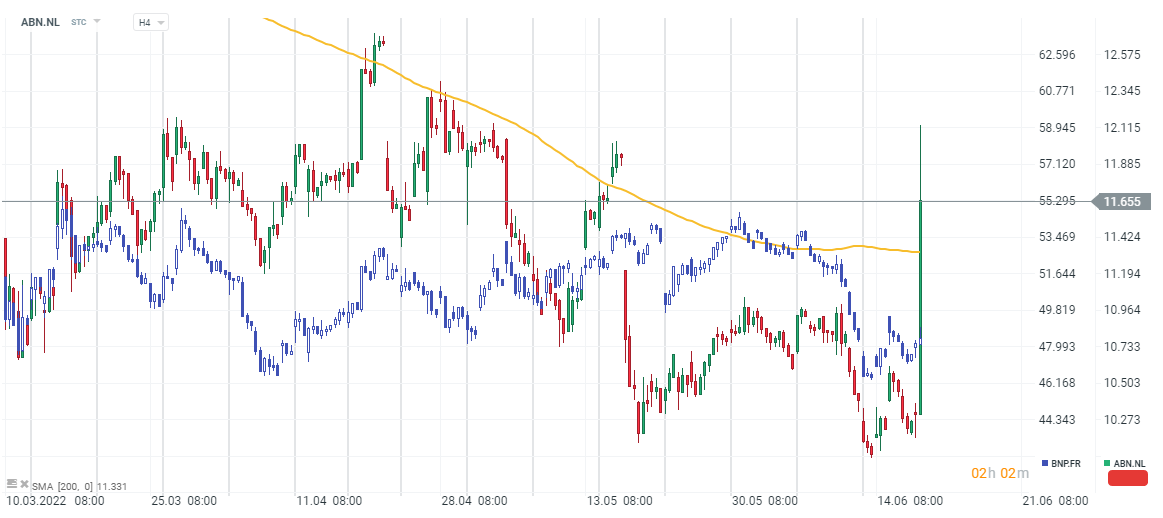
Task: Open the H4 timeframe dropdown
Action: pos(151,22)
